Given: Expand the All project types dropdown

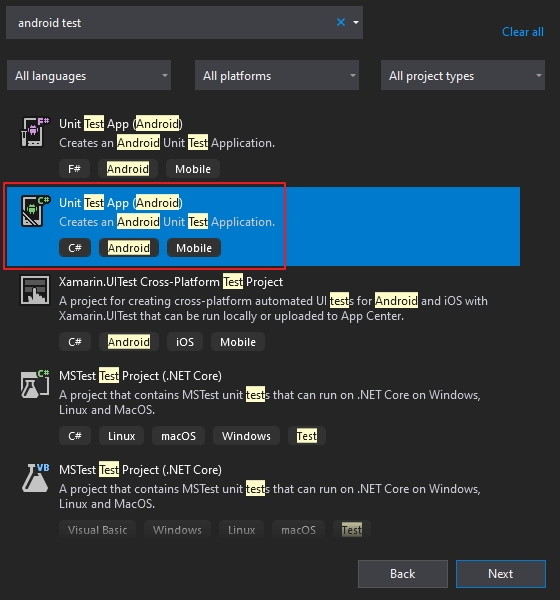Looking at the screenshot, I should click(463, 75).
